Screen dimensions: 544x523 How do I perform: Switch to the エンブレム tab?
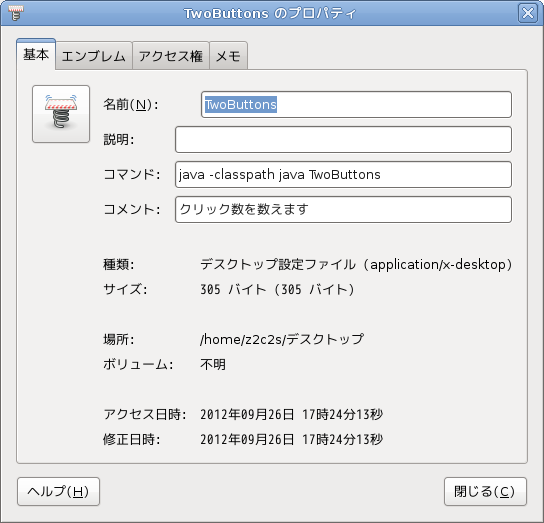click(94, 56)
